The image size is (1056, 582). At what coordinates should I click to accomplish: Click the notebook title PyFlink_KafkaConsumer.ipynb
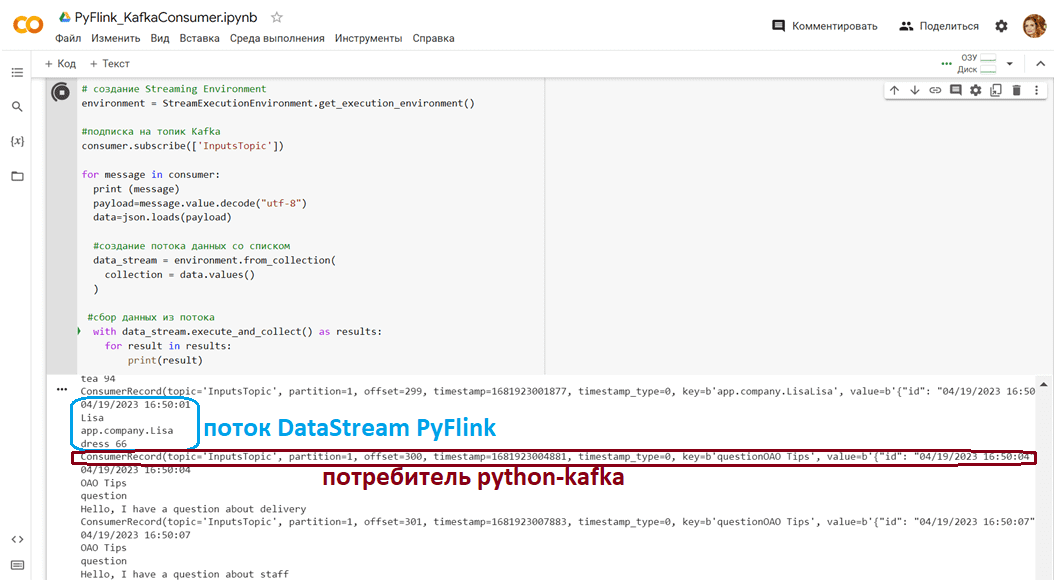coord(166,18)
